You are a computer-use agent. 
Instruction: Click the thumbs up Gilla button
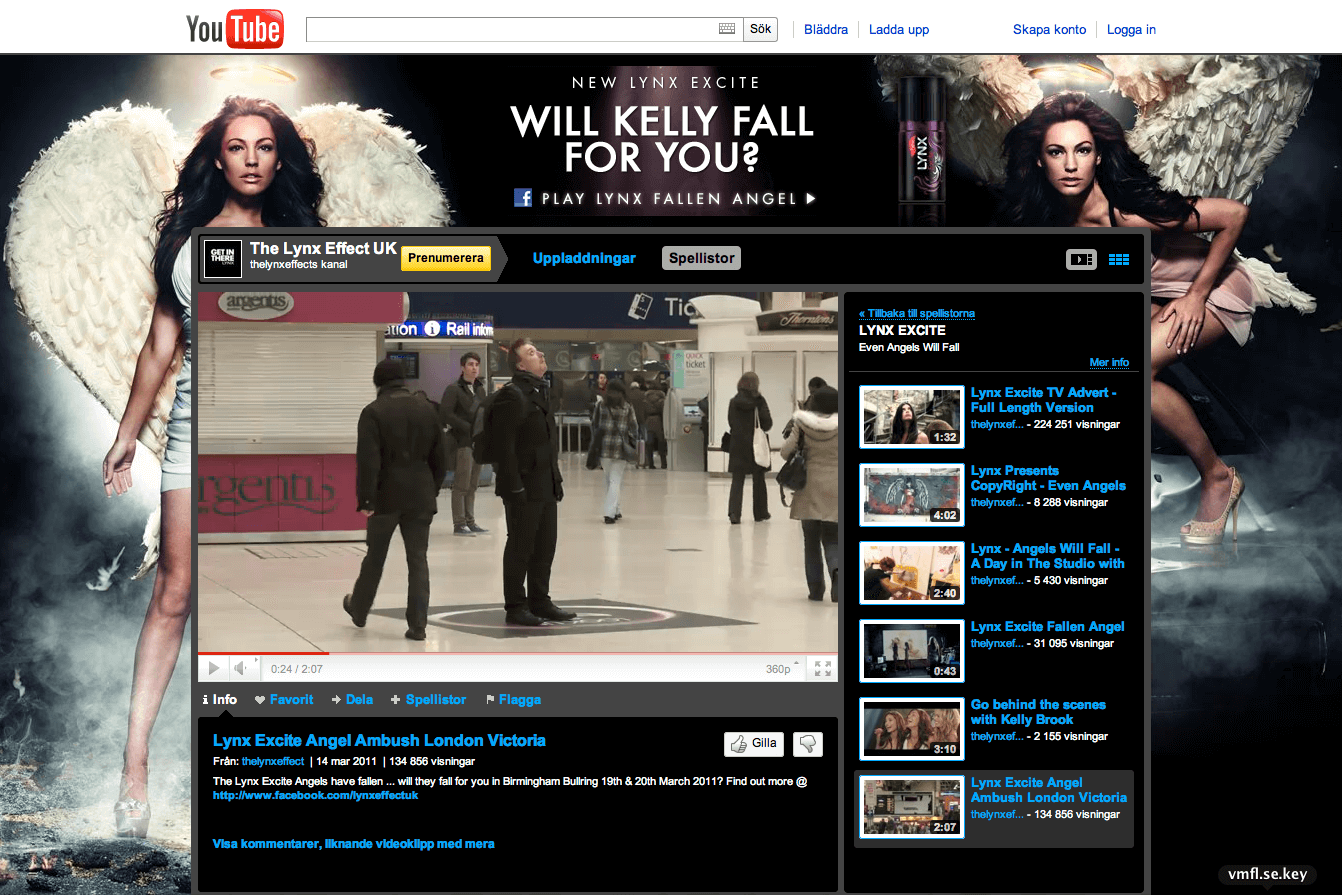click(754, 744)
